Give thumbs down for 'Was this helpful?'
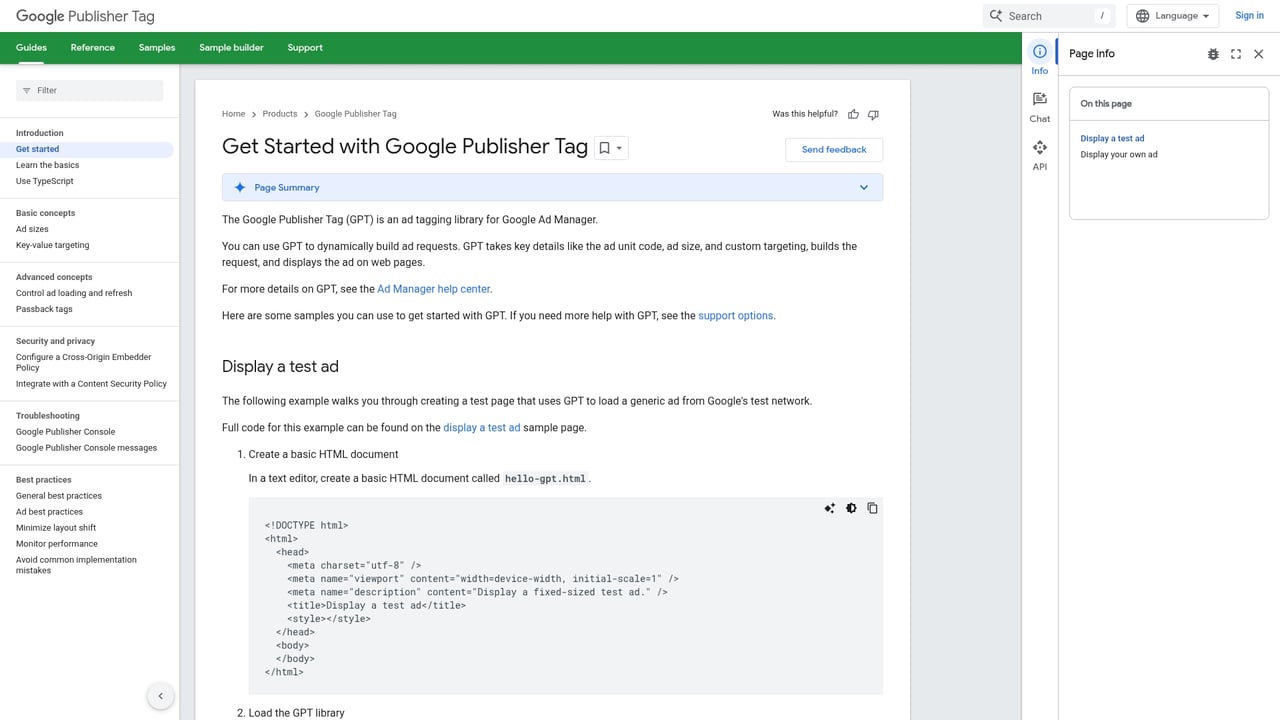 [872, 114]
